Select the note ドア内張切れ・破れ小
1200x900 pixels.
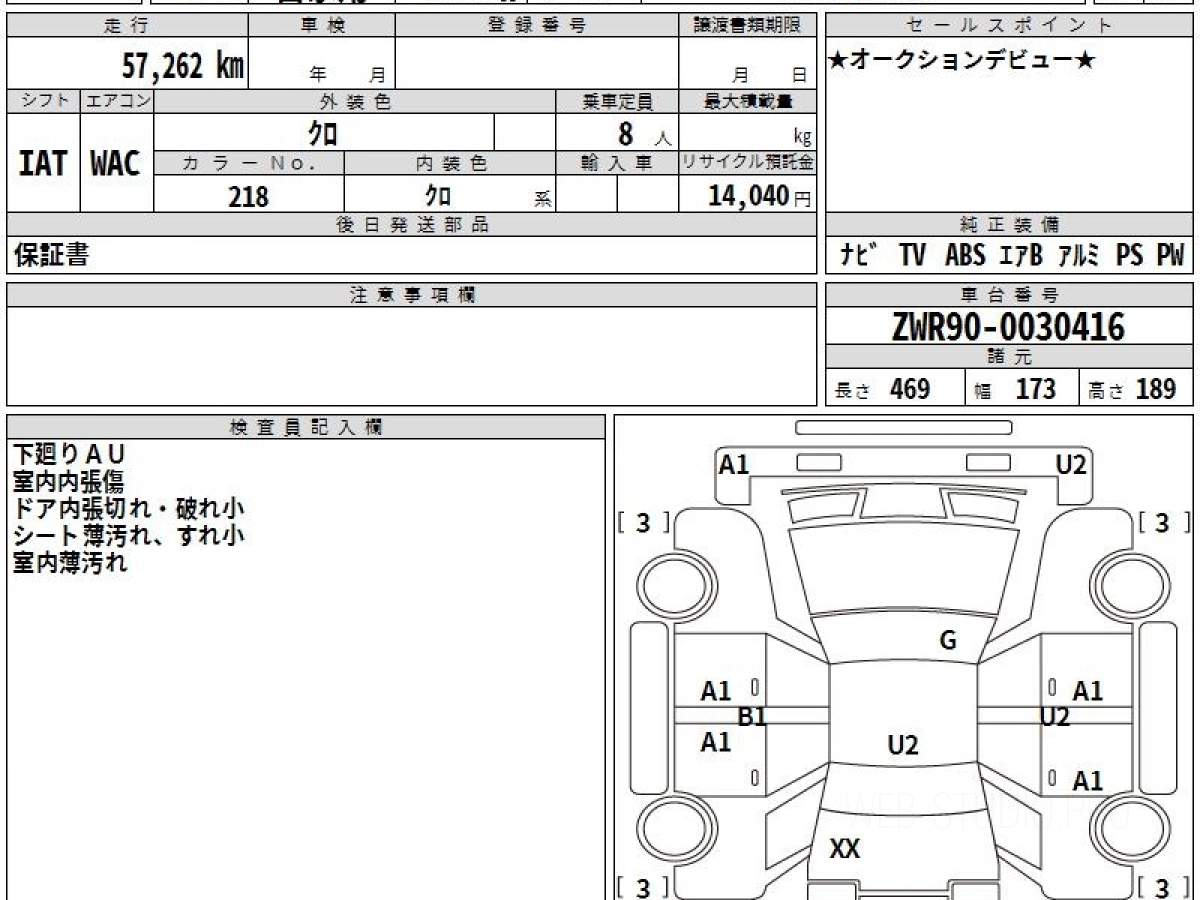[x=128, y=509]
